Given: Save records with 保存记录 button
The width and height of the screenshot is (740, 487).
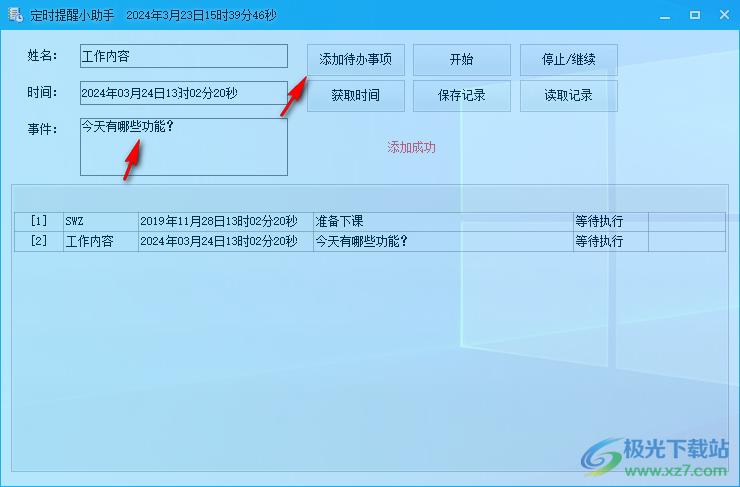Looking at the screenshot, I should coord(462,96).
